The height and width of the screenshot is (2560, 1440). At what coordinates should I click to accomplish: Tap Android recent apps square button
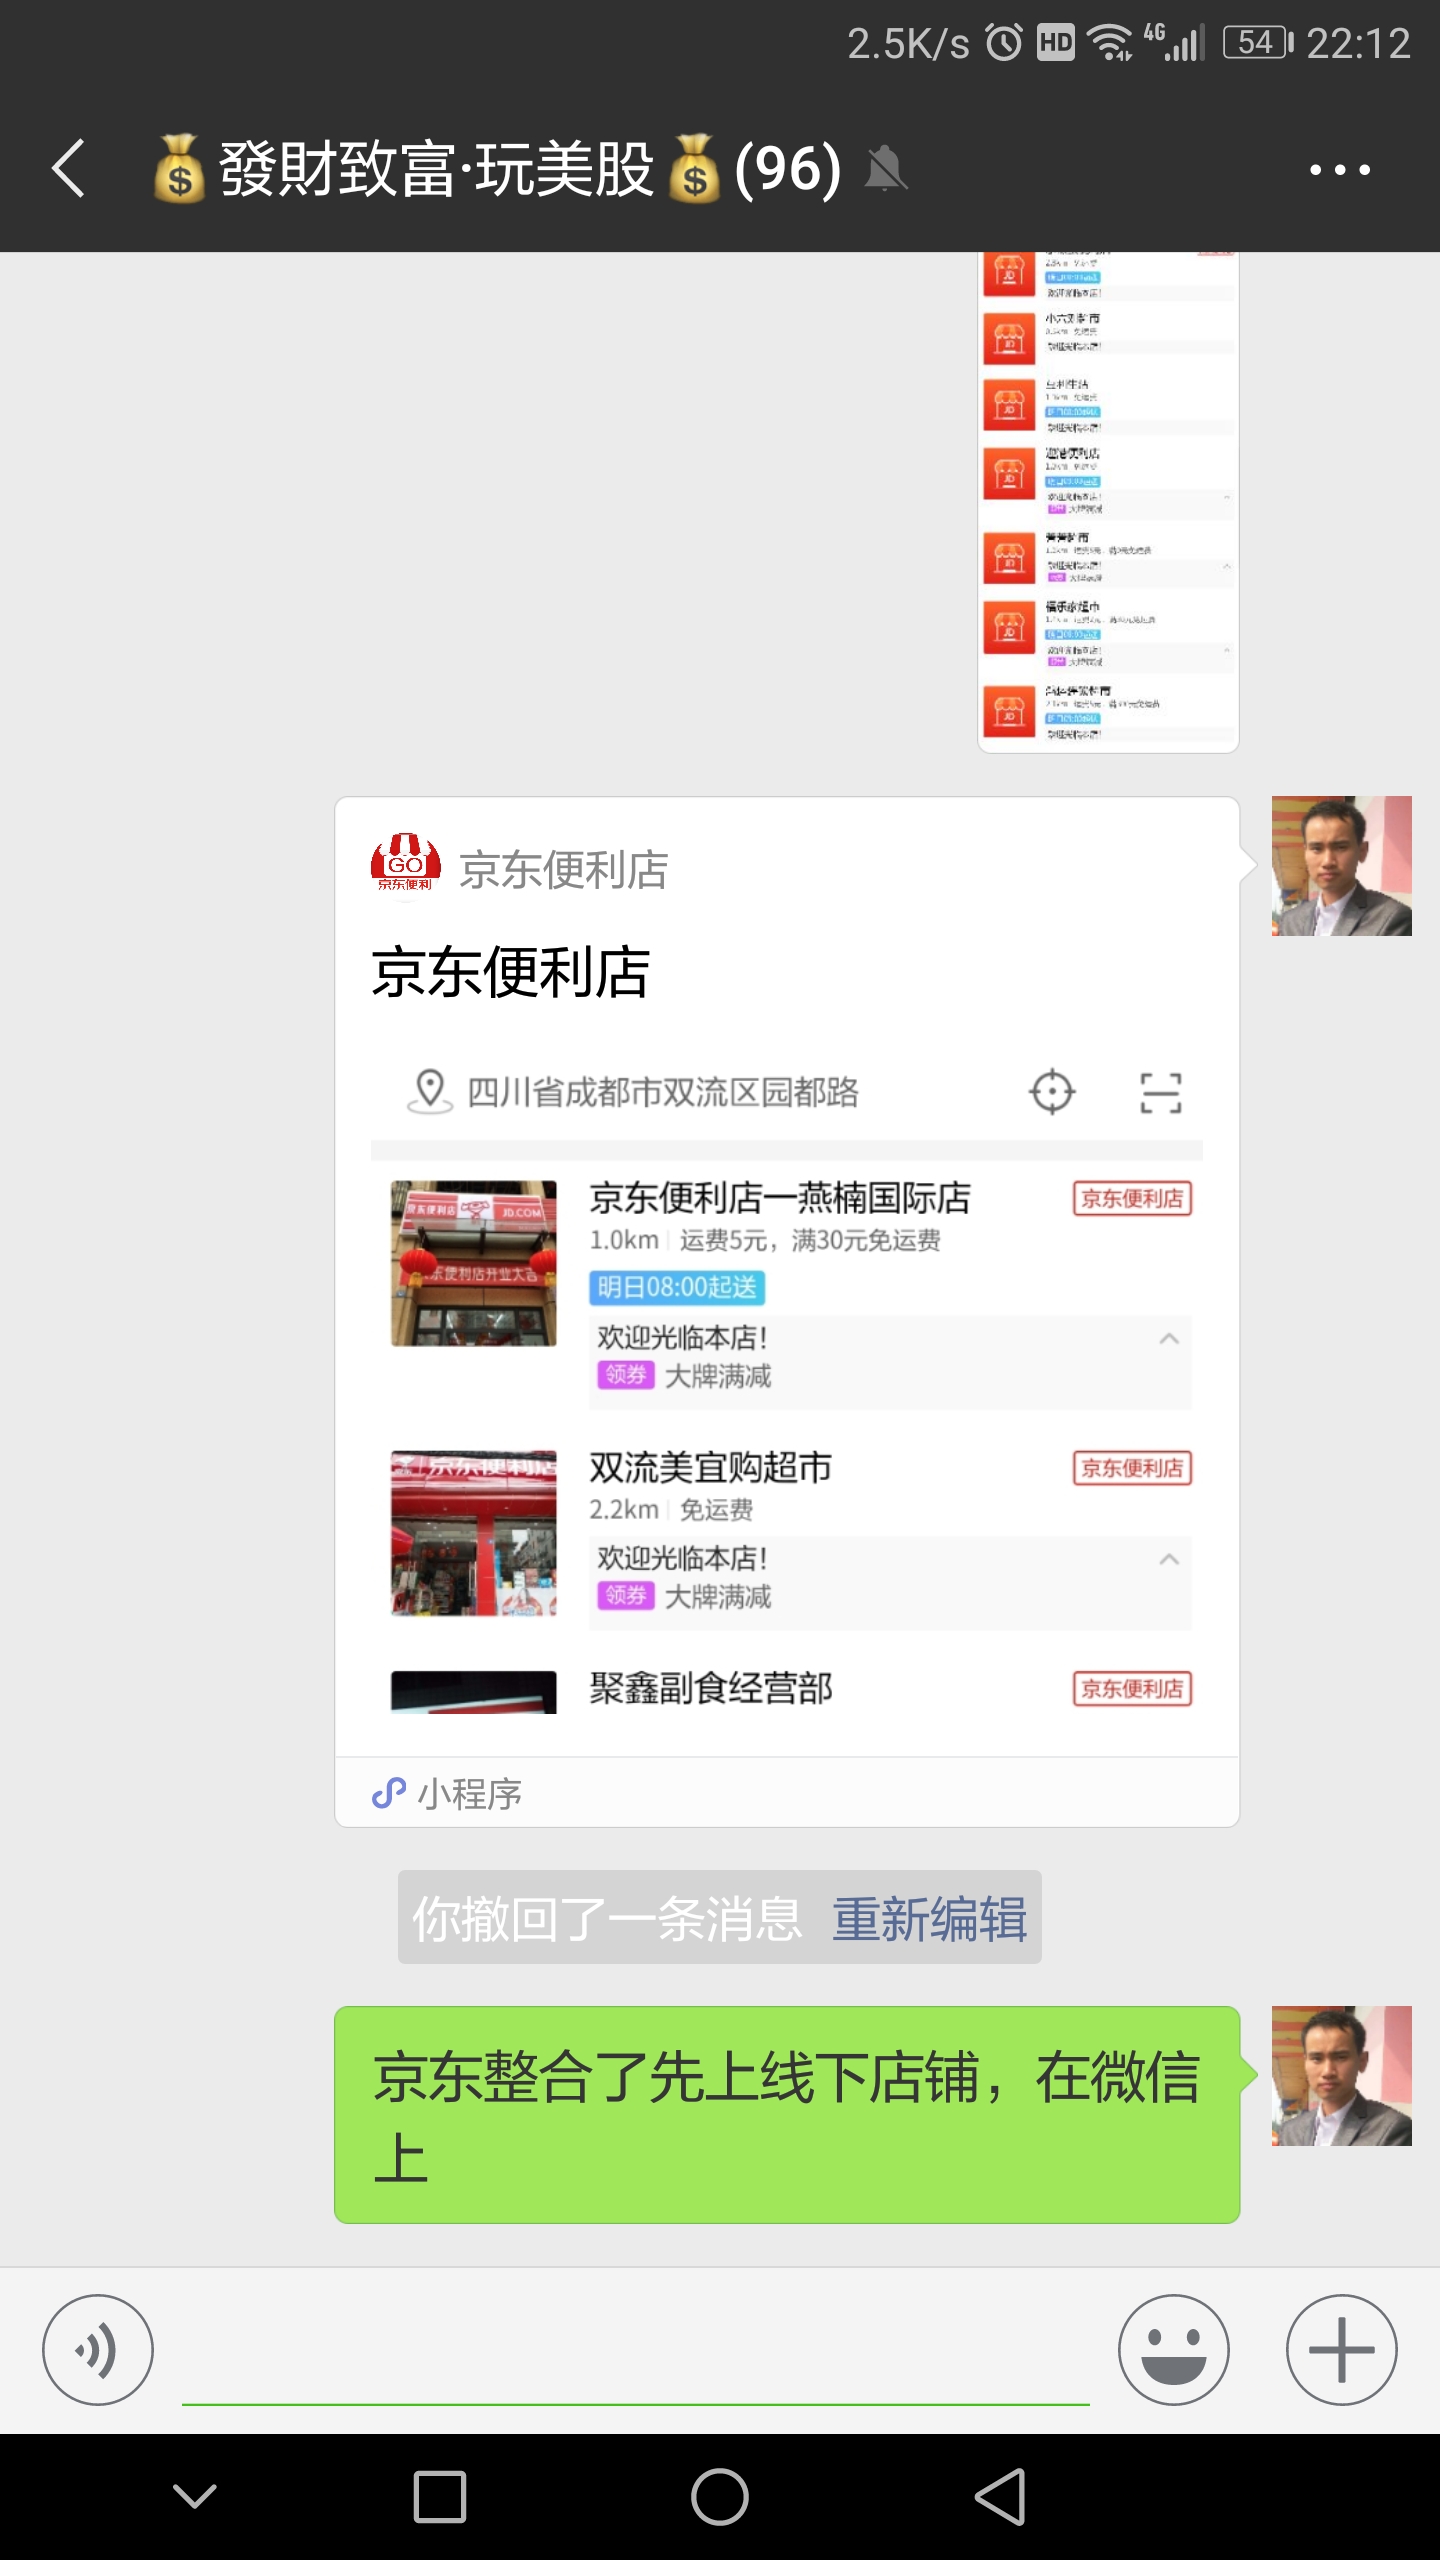(440, 2497)
